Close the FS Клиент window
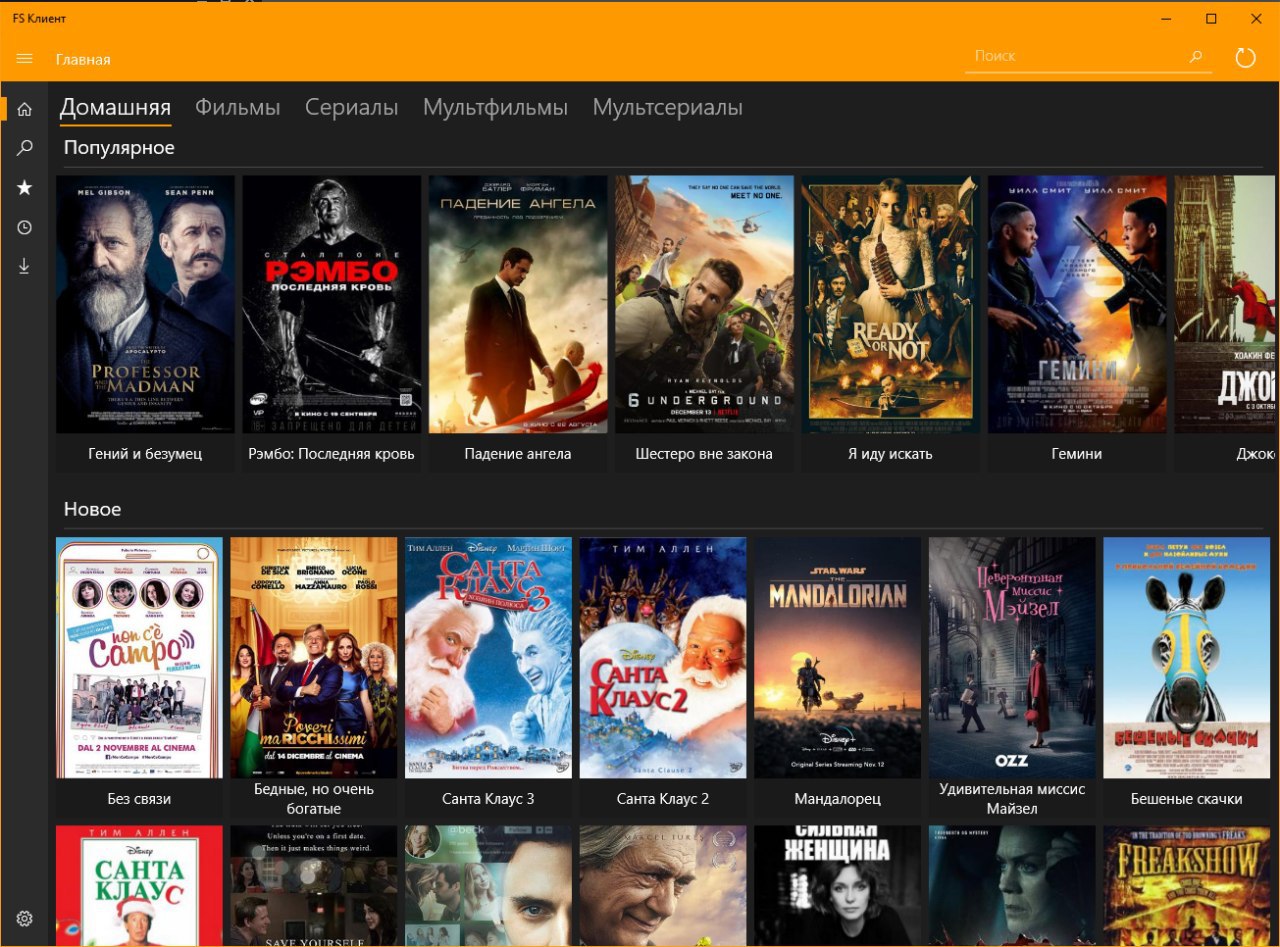The width and height of the screenshot is (1280, 947). click(x=1257, y=18)
